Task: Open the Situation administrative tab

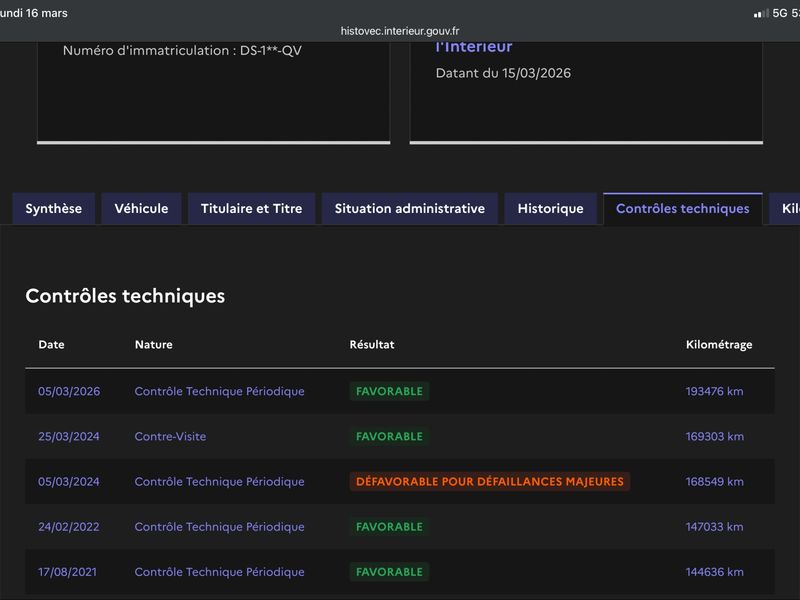Action: coord(410,209)
